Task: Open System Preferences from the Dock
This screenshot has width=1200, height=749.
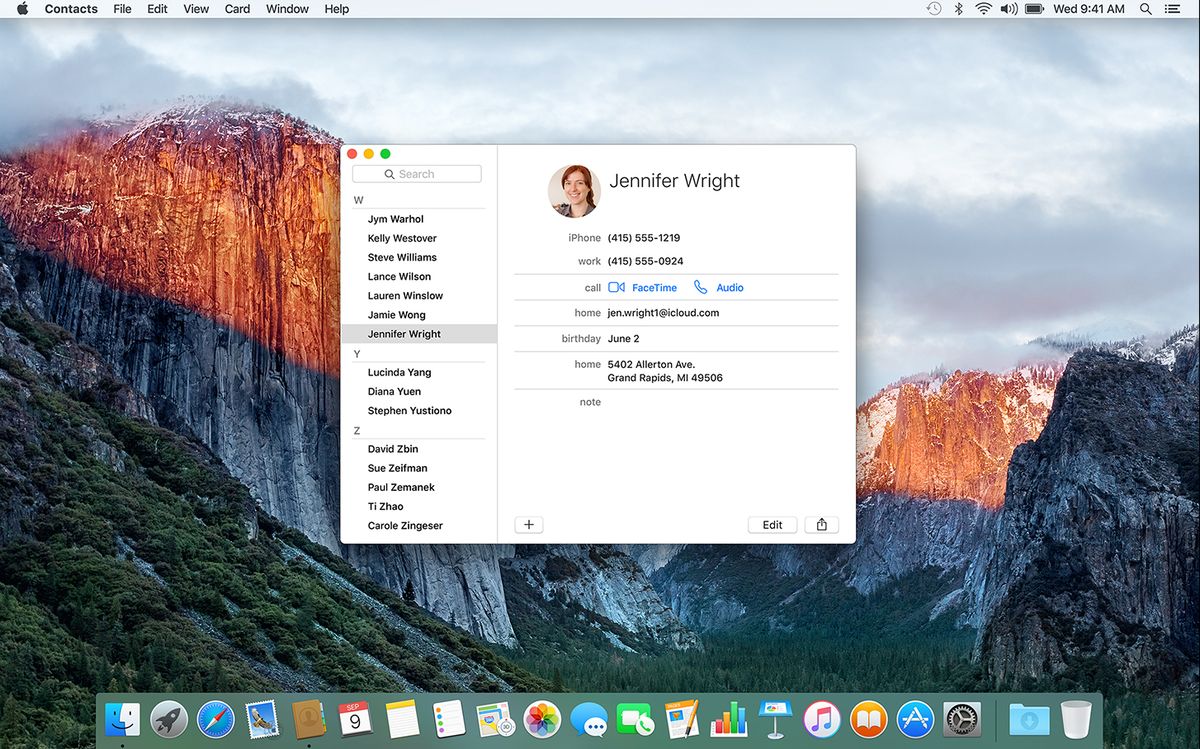Action: tap(961, 718)
